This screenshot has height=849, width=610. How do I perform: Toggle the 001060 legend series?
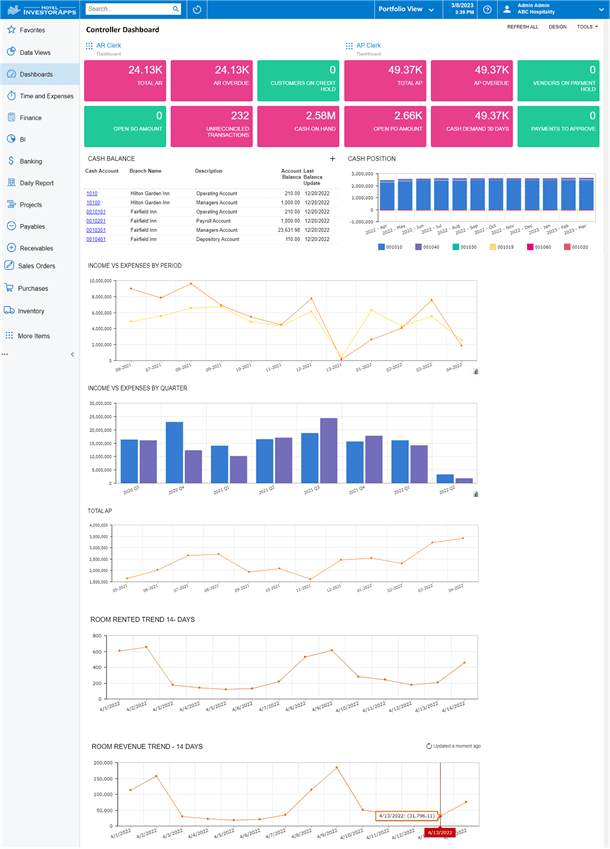pos(539,247)
